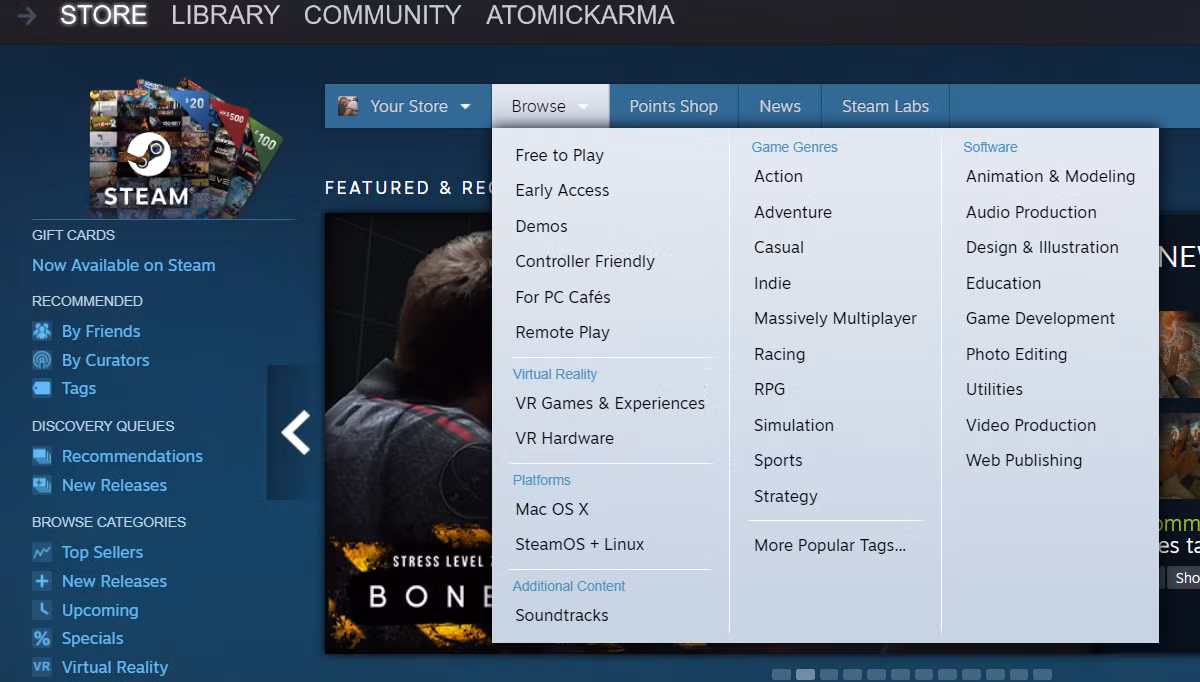The width and height of the screenshot is (1200, 682).
Task: Choose Mac OS X platform
Action: pos(552,509)
